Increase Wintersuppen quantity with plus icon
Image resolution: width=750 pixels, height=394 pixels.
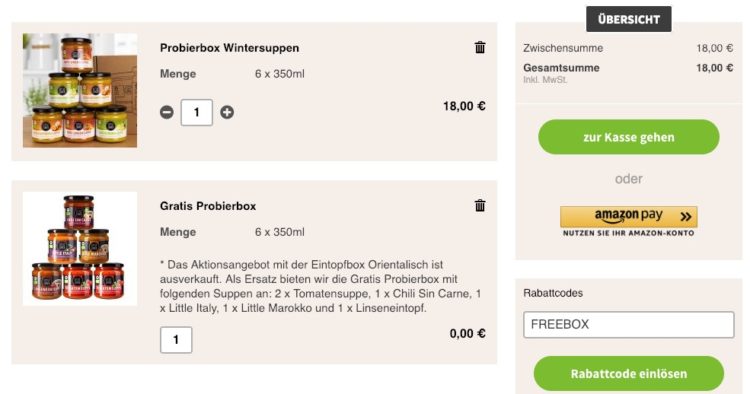click(227, 112)
